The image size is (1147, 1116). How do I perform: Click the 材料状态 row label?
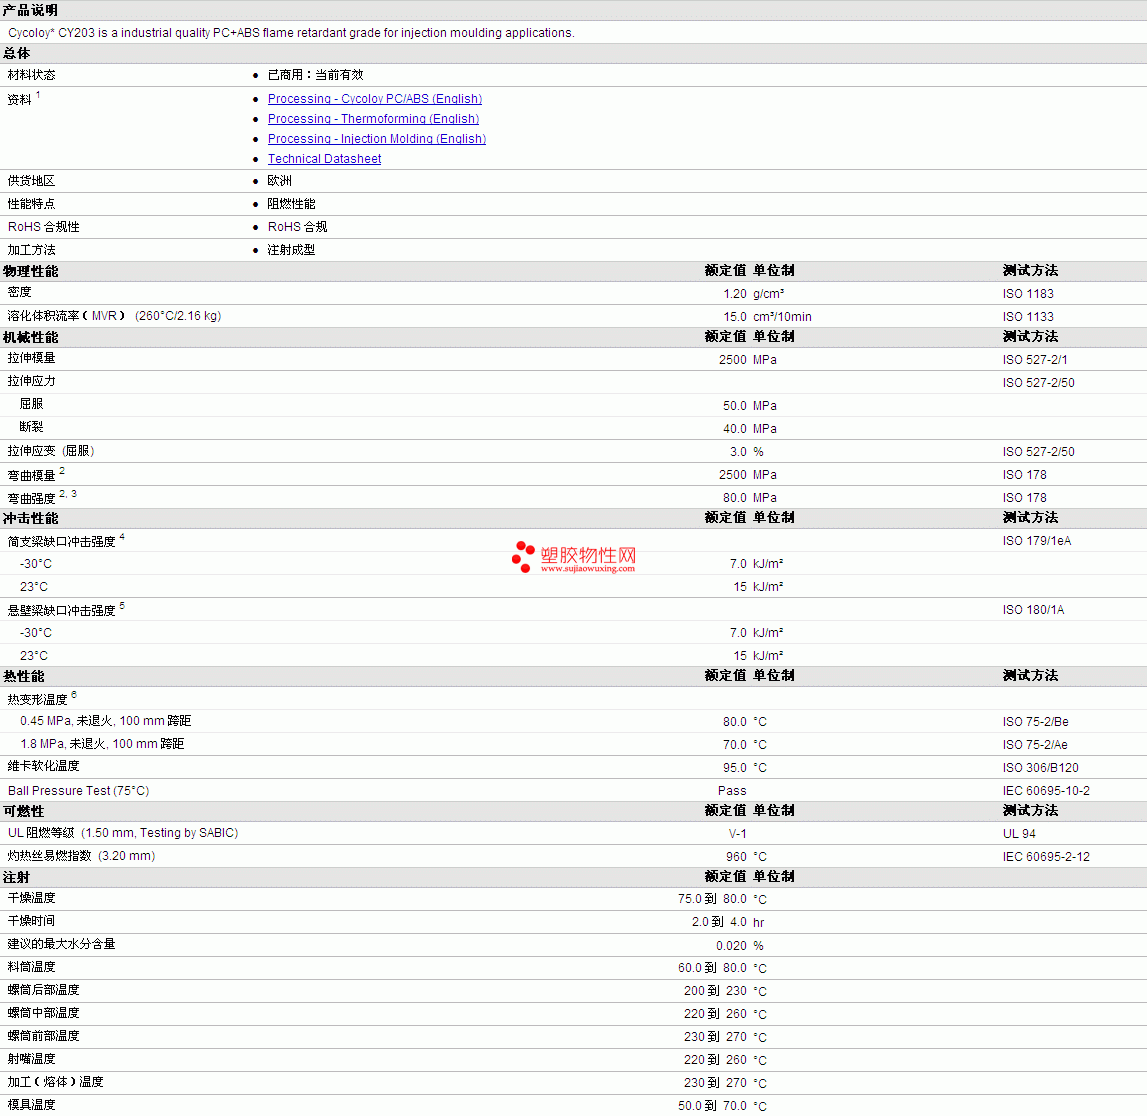tap(31, 75)
